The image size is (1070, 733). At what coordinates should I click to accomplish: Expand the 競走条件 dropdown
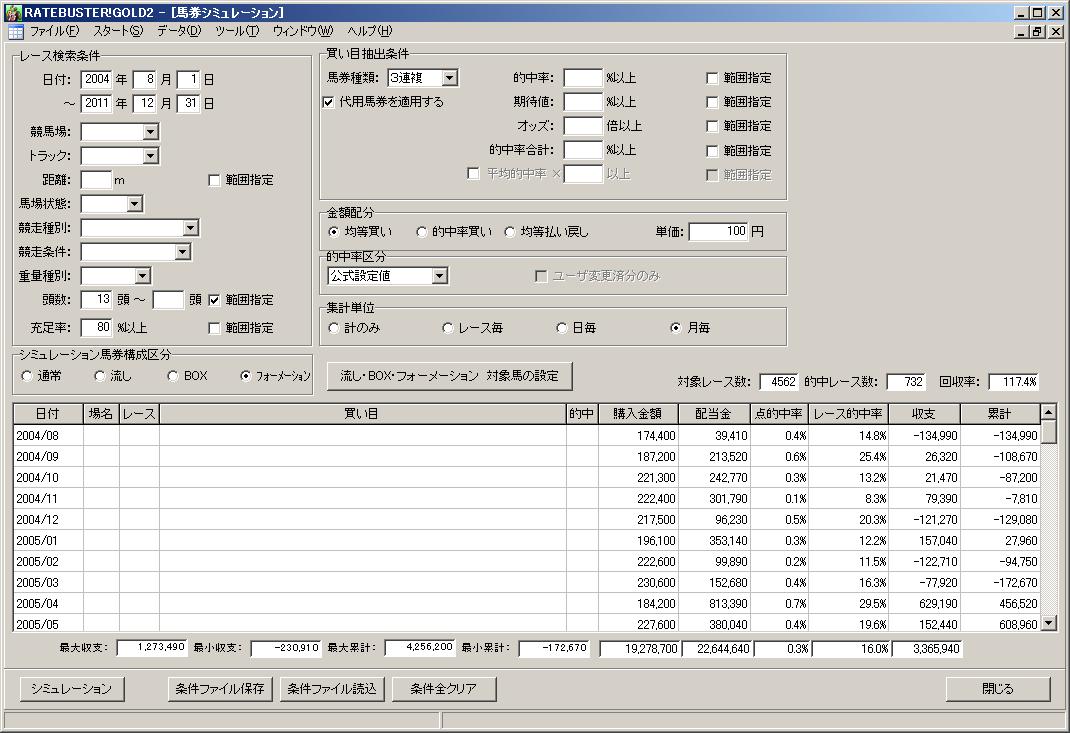[182, 252]
